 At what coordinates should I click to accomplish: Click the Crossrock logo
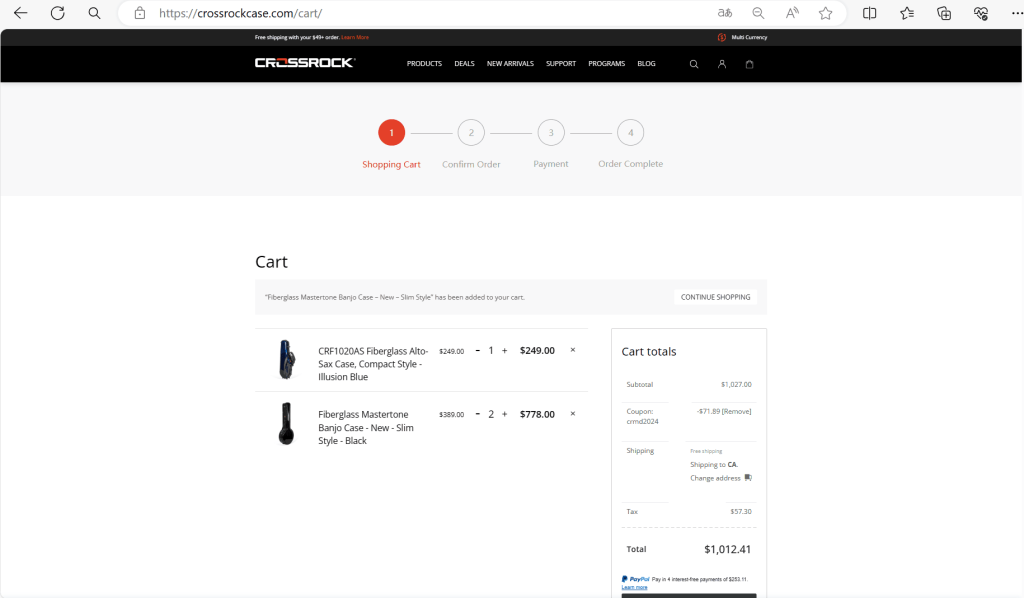coord(305,63)
